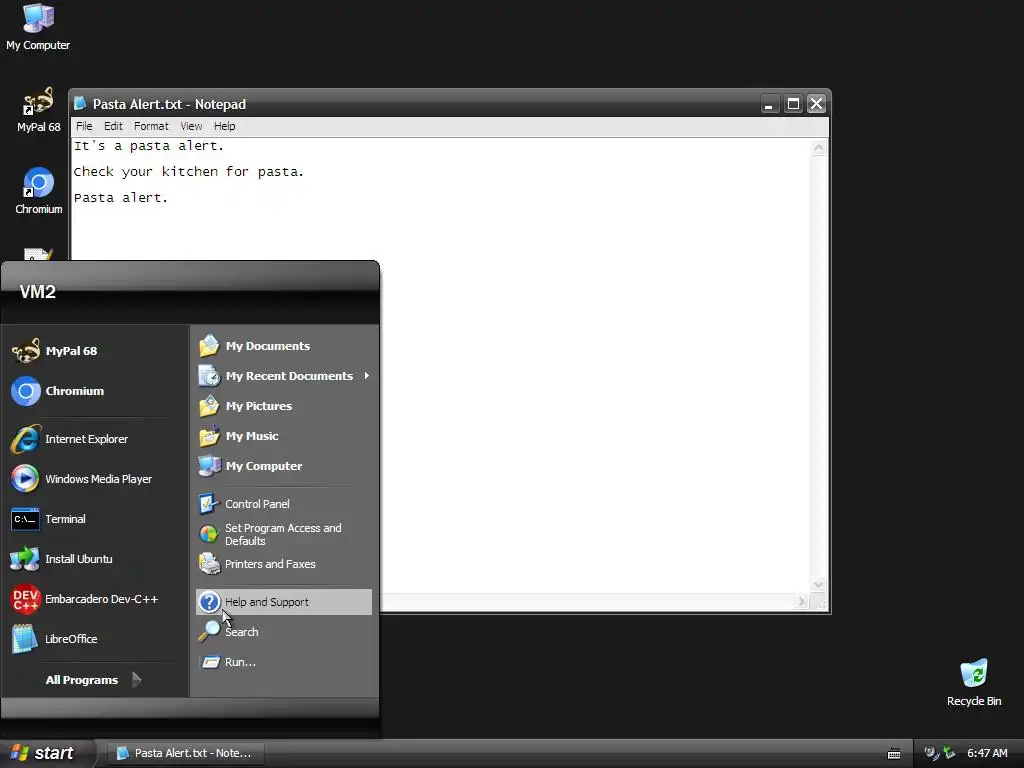Click Notepad vertical scrollbar up arrow

(x=818, y=148)
